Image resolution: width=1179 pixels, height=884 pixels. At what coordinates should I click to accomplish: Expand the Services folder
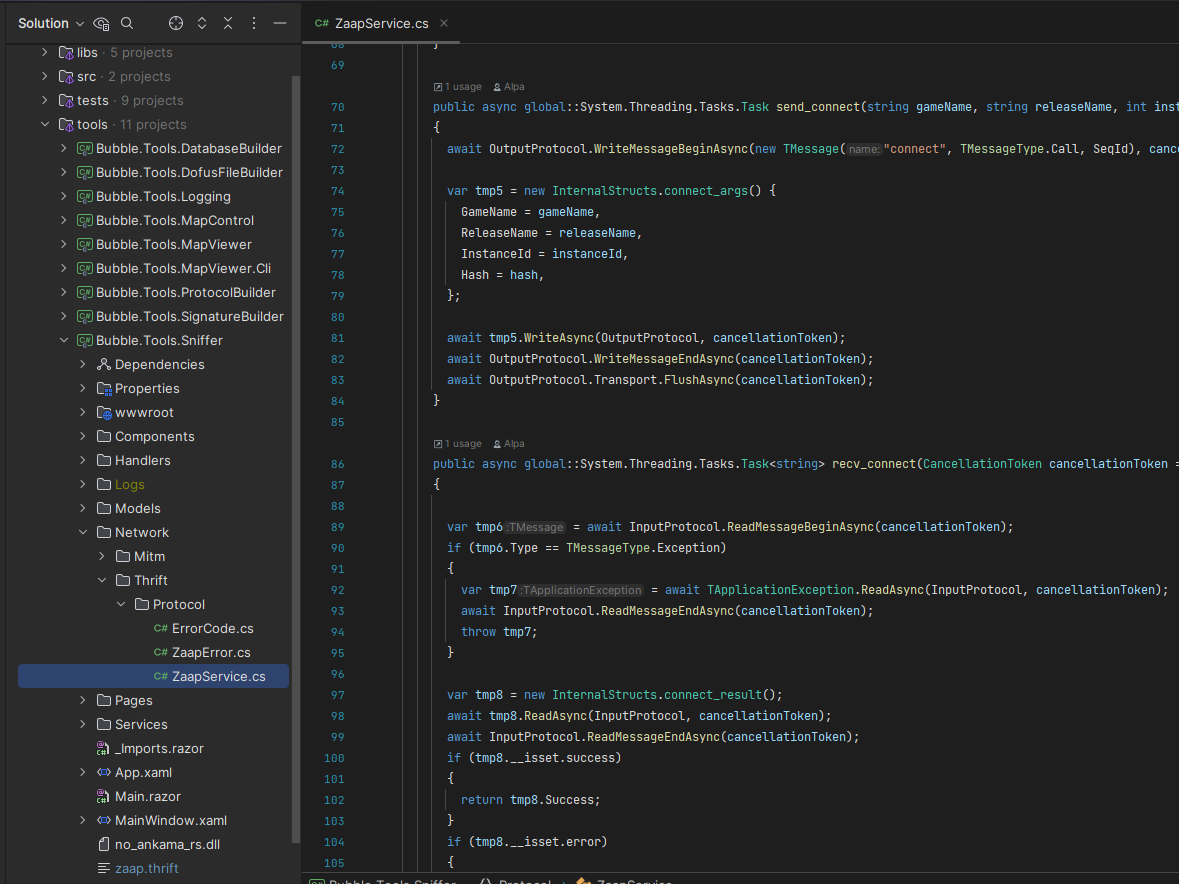(x=83, y=725)
